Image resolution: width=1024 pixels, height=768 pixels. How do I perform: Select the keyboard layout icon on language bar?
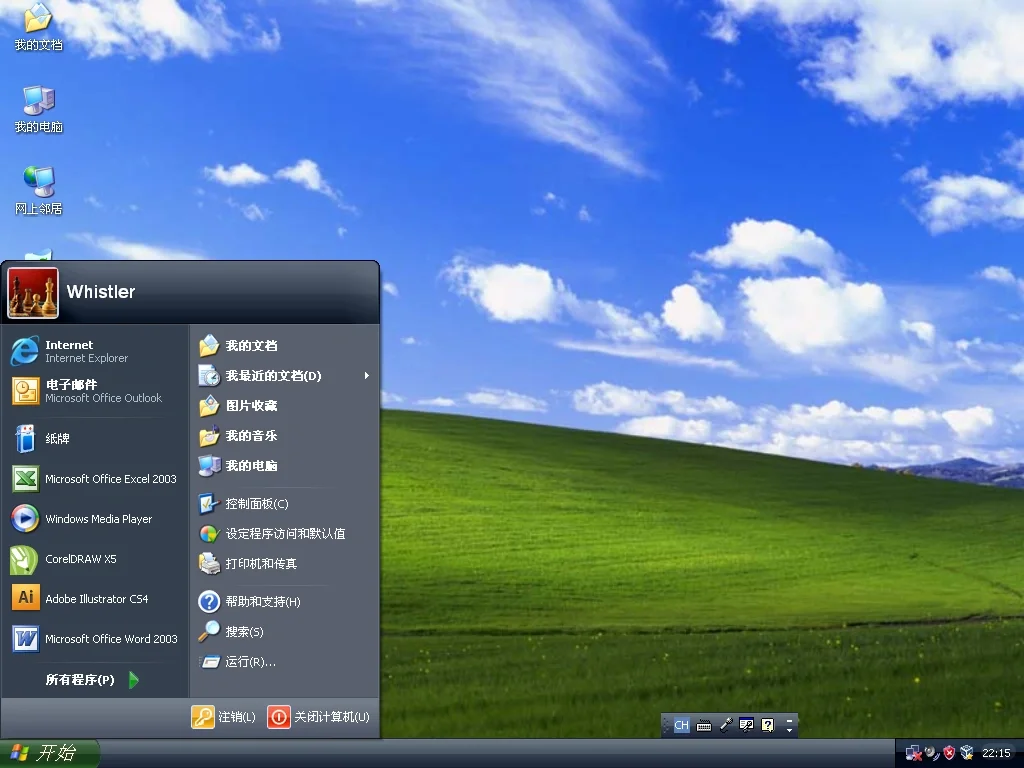tap(703, 724)
